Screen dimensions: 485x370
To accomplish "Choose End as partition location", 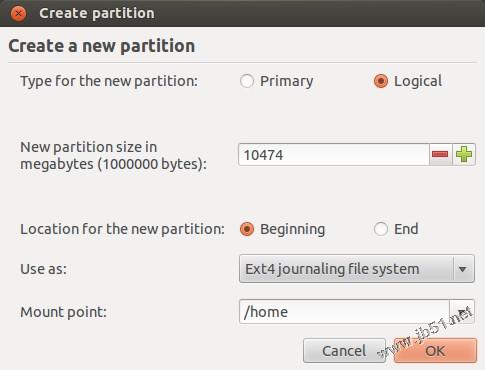I will 381,229.
